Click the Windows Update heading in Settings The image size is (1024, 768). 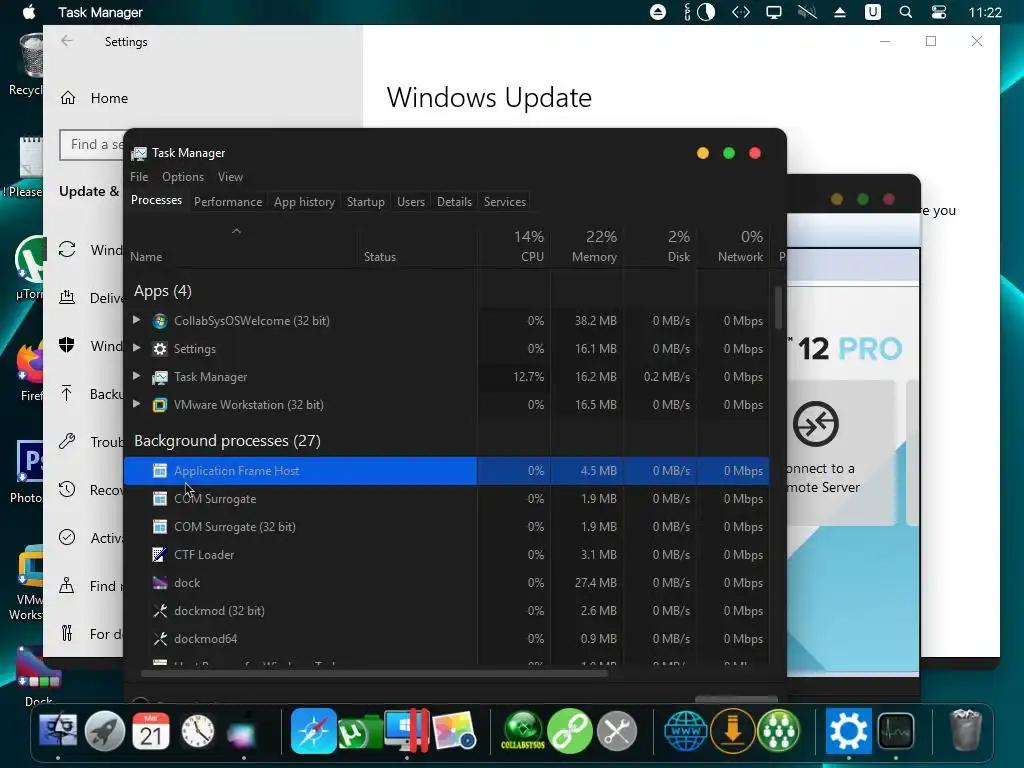tap(489, 98)
